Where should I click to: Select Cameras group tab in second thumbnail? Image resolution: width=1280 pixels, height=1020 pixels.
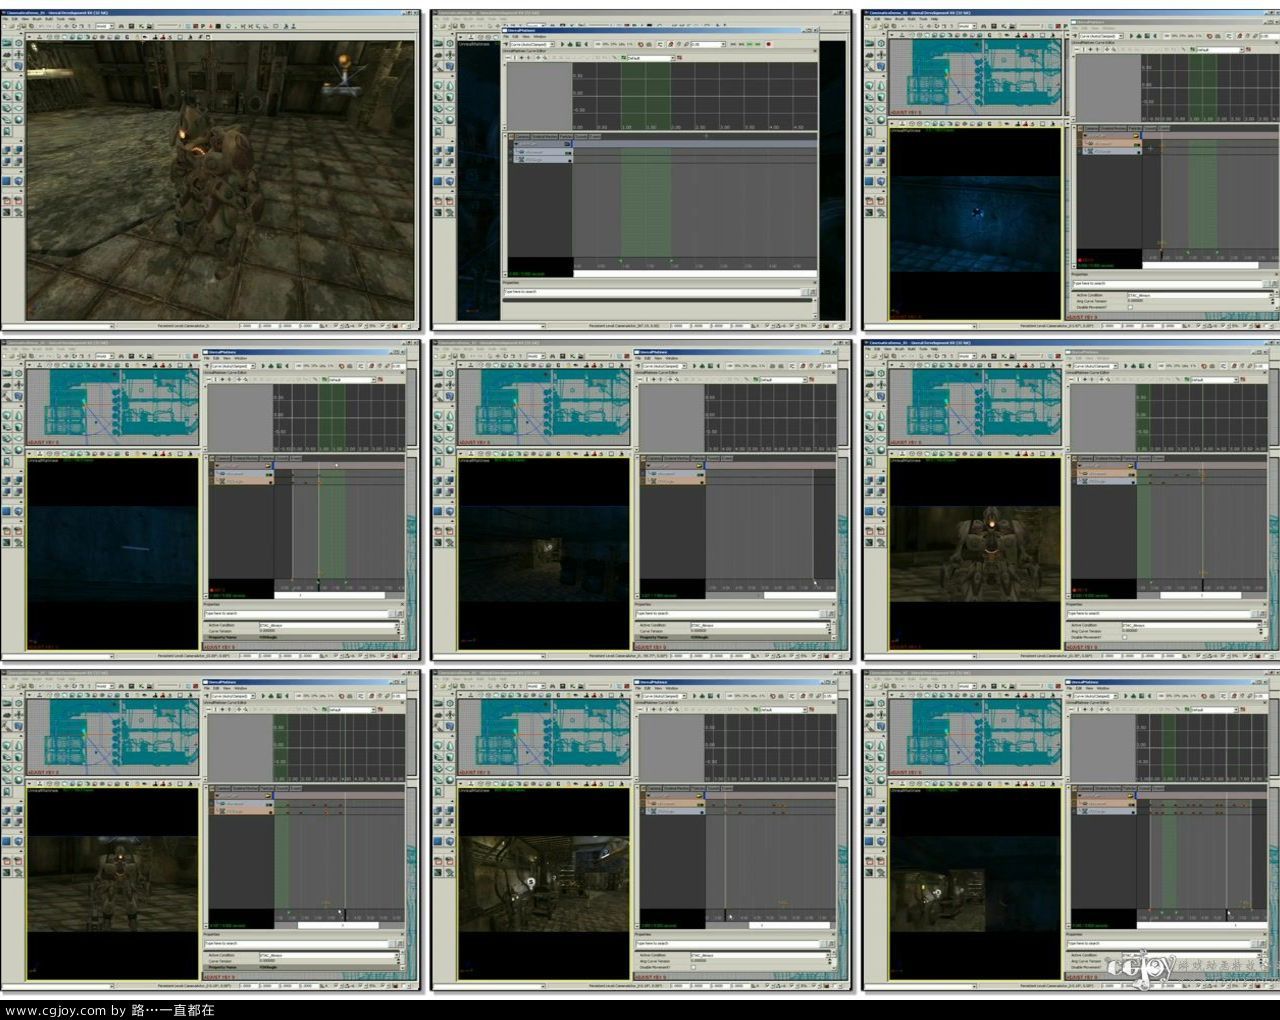(523, 136)
